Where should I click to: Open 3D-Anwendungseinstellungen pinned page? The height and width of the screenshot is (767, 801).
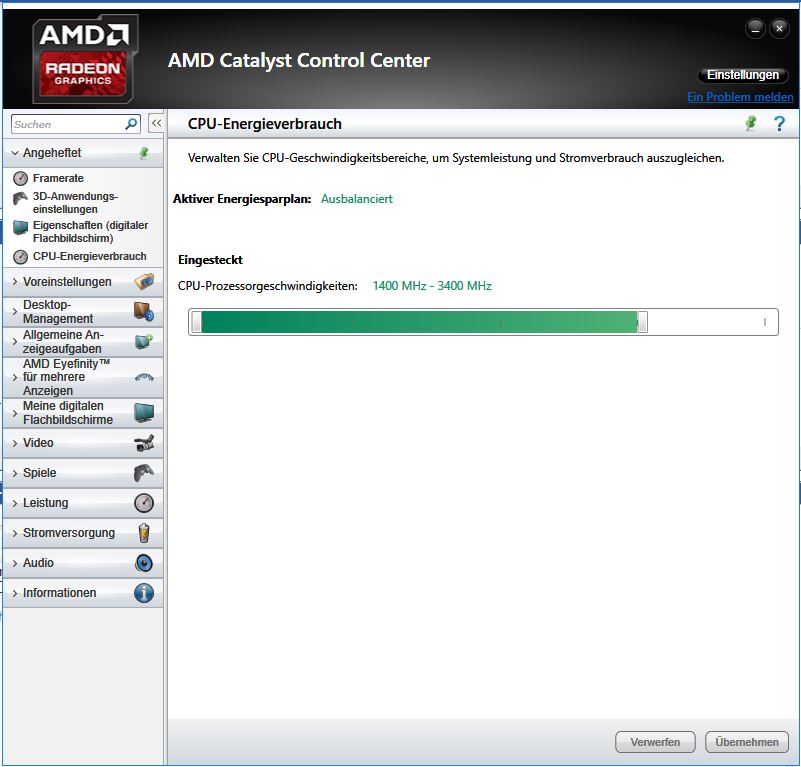click(75, 203)
